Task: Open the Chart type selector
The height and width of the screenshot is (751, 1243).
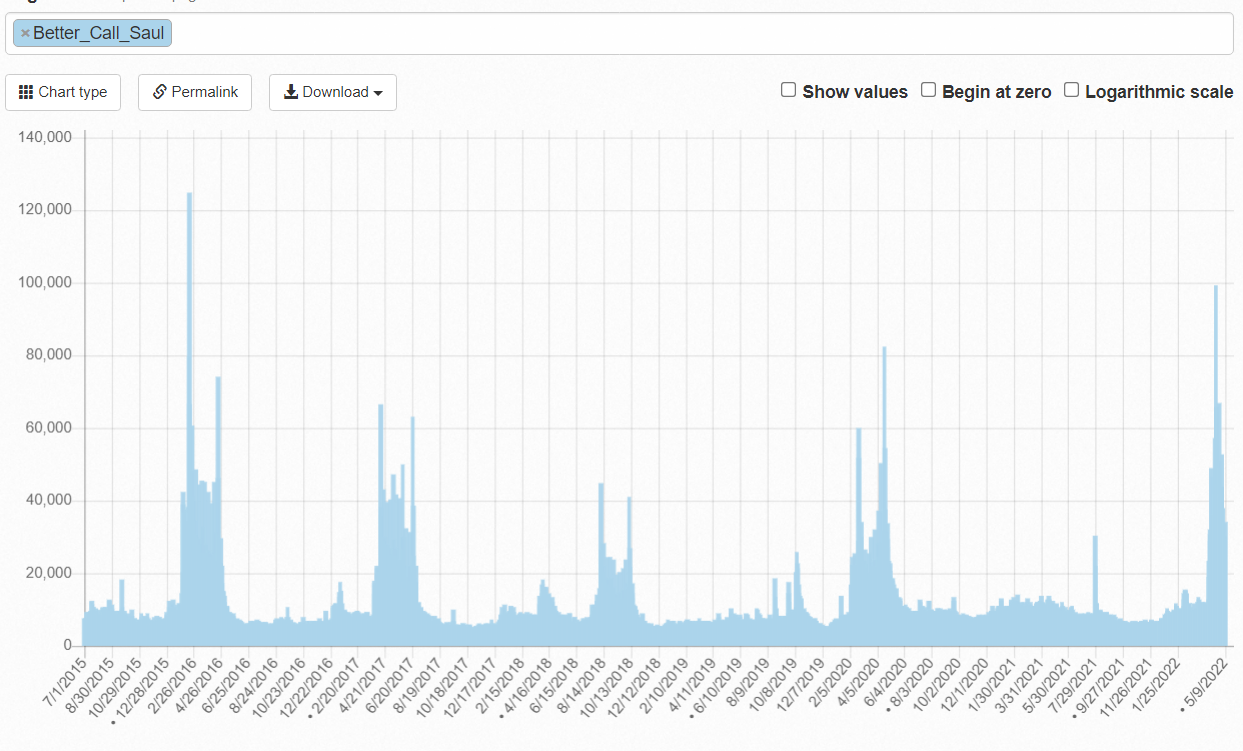Action: point(63,92)
